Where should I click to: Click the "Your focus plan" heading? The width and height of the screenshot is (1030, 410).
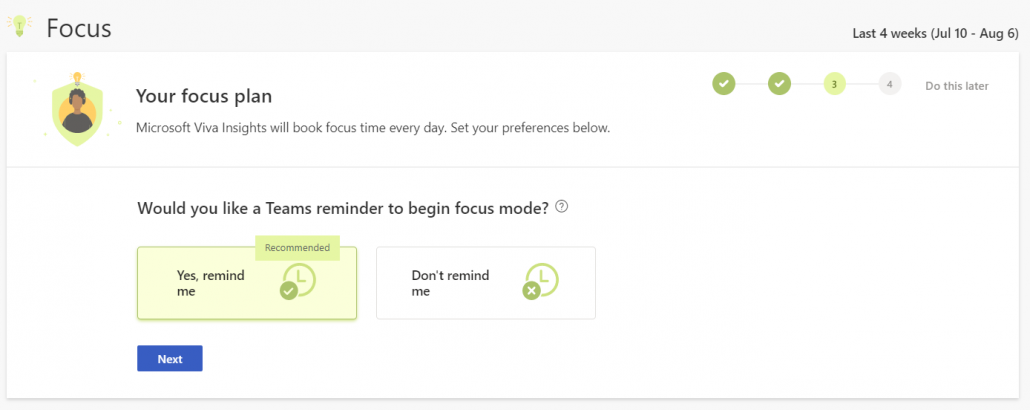[x=204, y=97]
